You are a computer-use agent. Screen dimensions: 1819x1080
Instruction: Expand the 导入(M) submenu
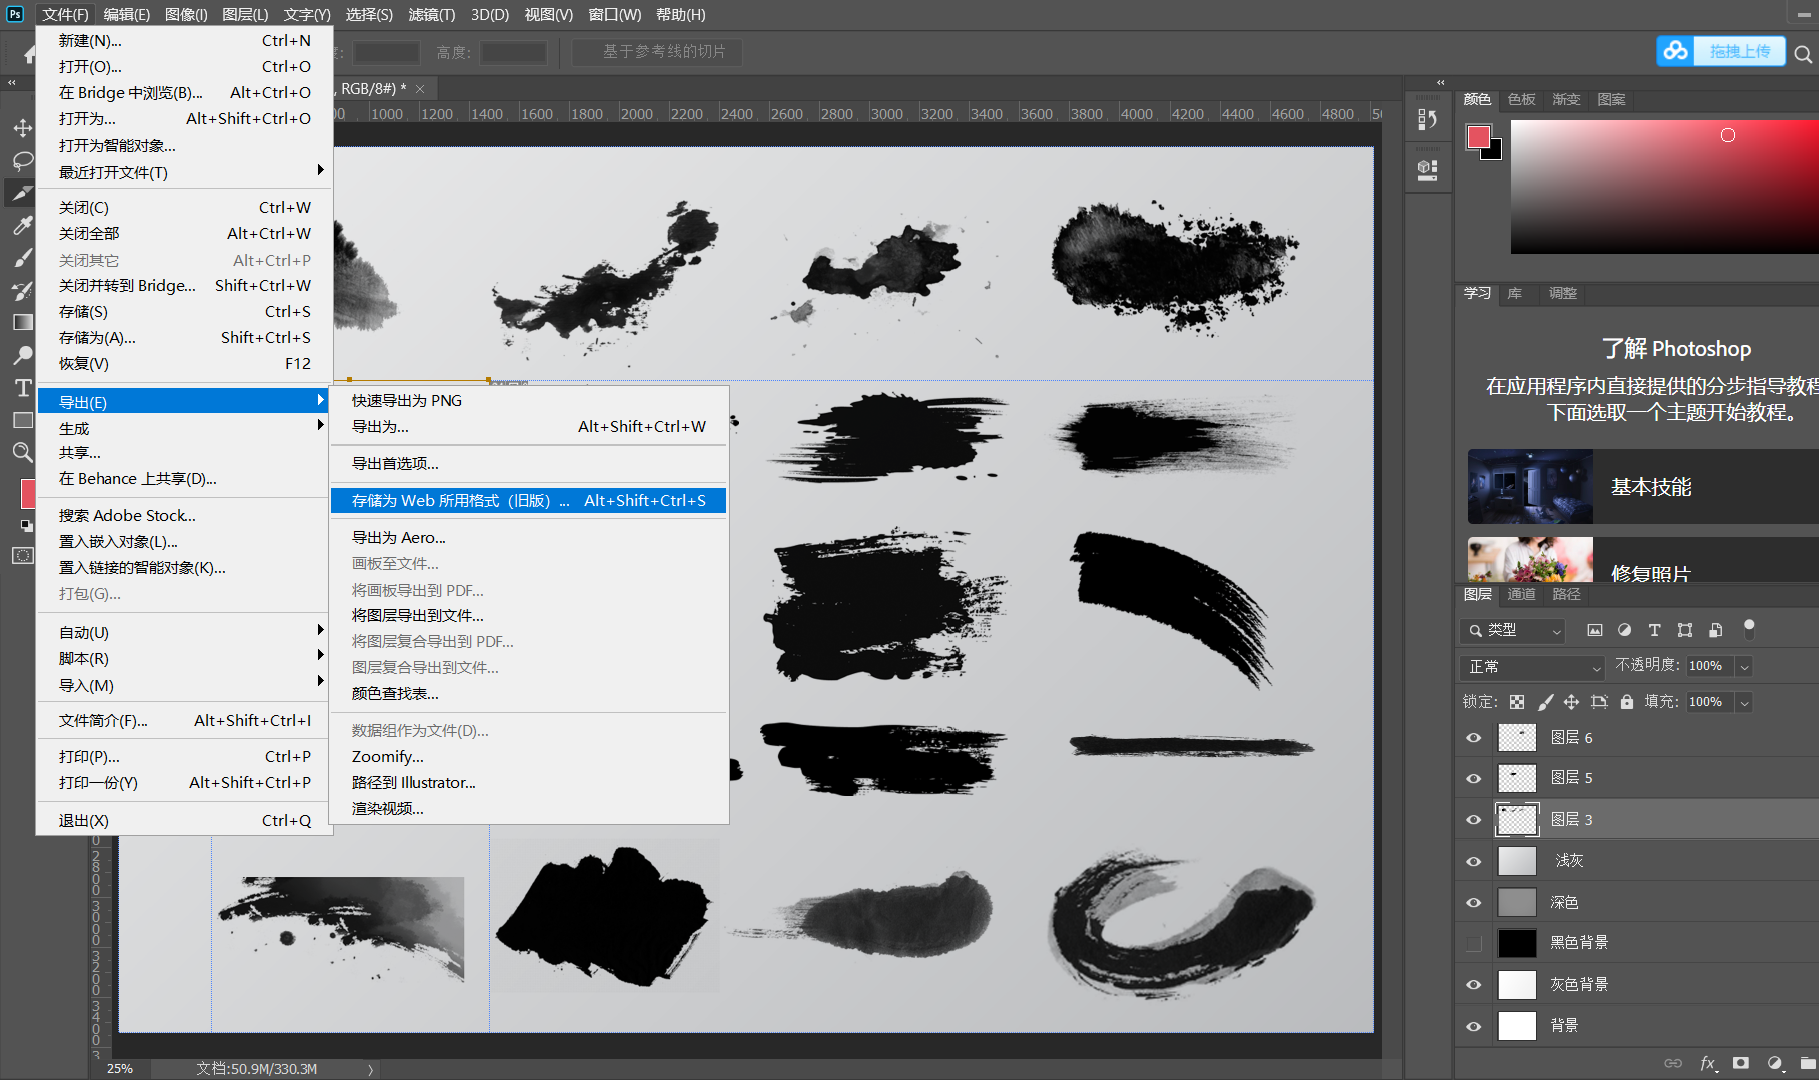pyautogui.click(x=184, y=685)
